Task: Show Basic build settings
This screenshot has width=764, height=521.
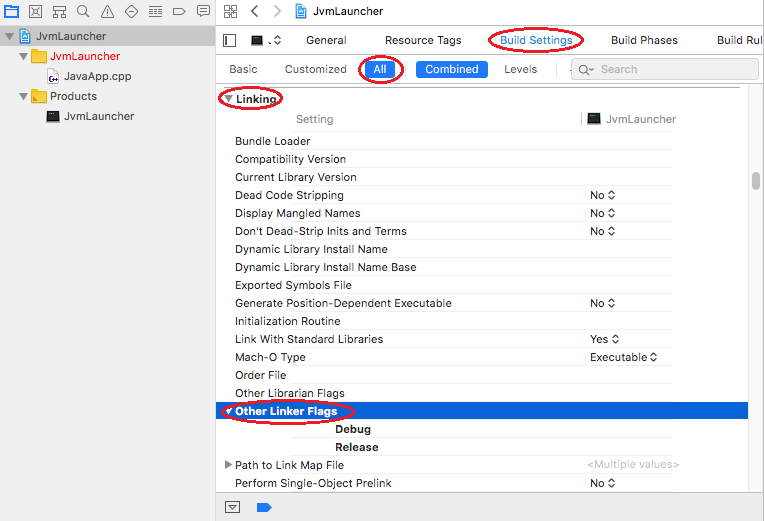Action: click(243, 69)
